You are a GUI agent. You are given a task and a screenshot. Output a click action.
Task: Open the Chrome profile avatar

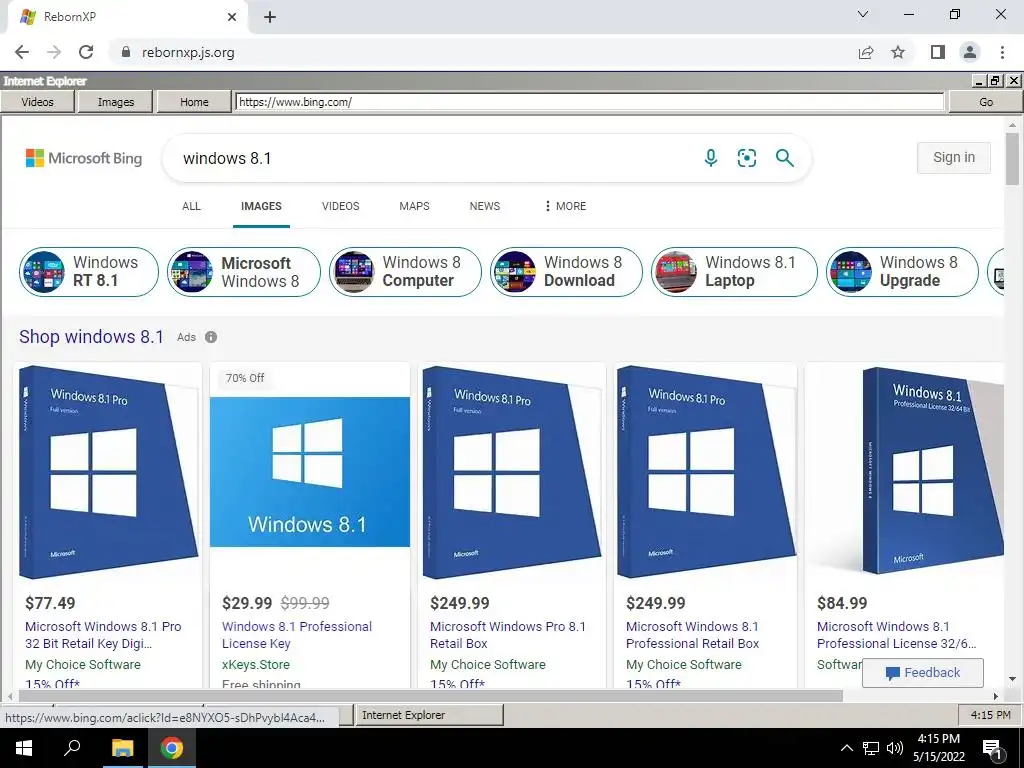[x=970, y=52]
